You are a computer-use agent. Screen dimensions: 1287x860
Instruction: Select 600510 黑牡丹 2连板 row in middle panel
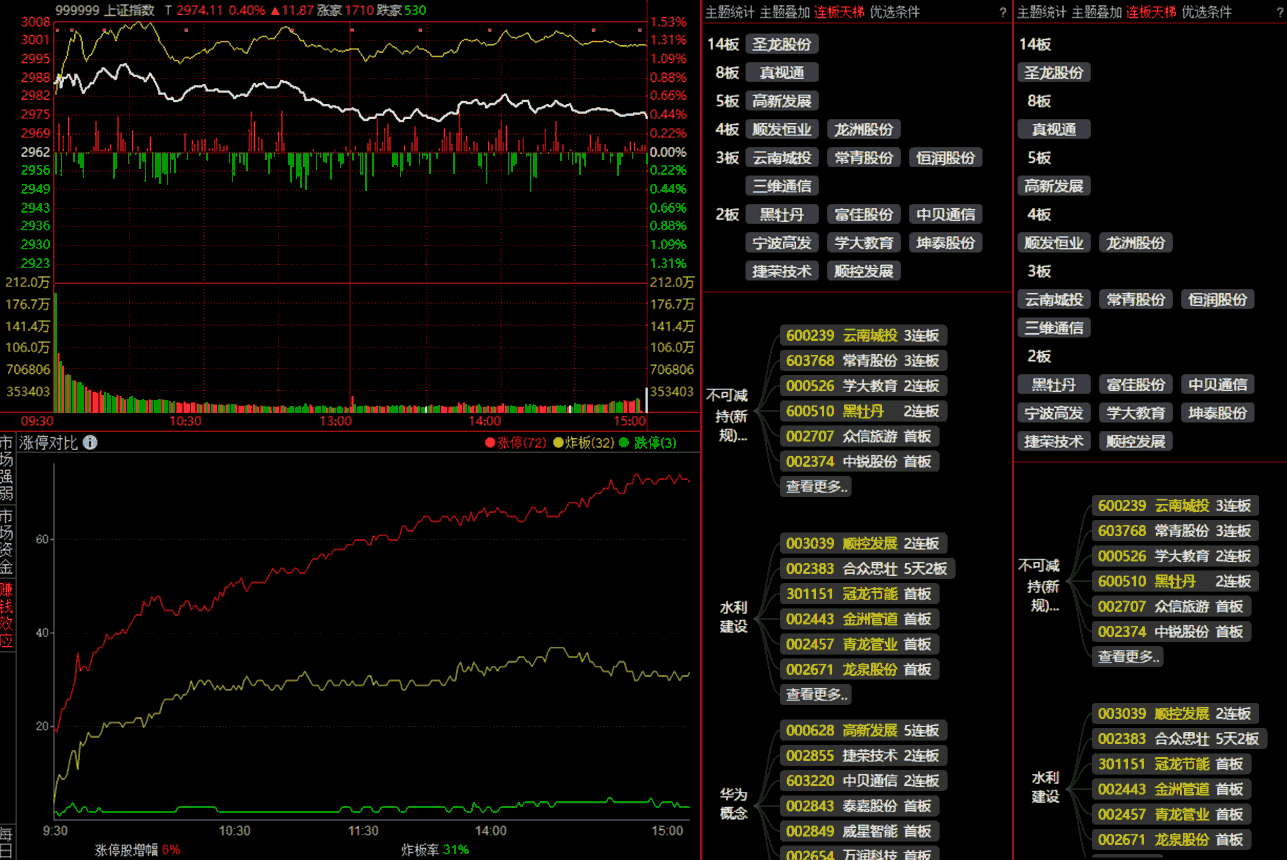pyautogui.click(x=863, y=411)
